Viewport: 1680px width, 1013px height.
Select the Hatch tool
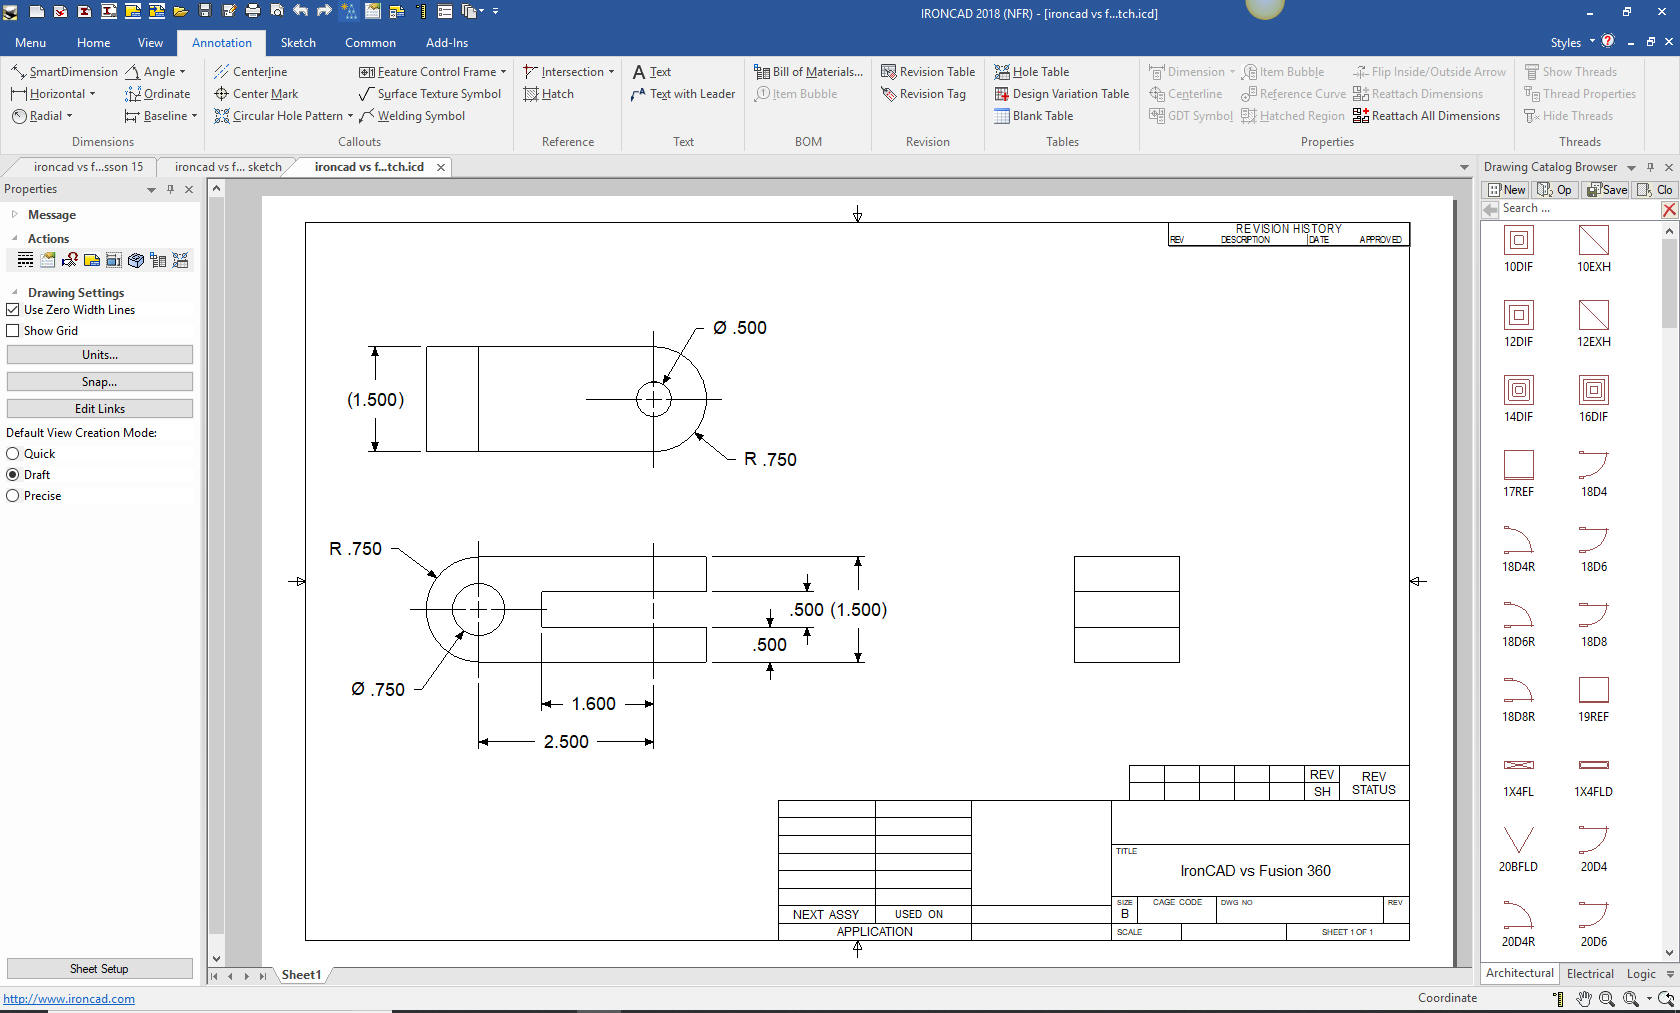click(x=548, y=94)
